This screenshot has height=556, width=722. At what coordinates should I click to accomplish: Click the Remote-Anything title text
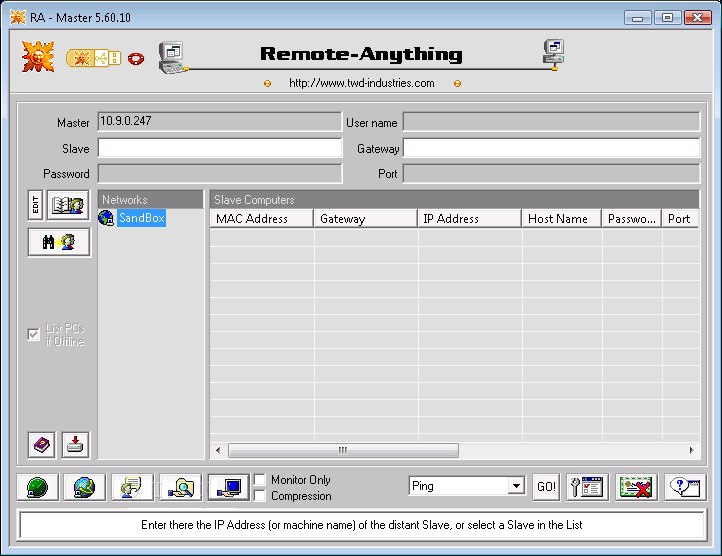(x=361, y=54)
